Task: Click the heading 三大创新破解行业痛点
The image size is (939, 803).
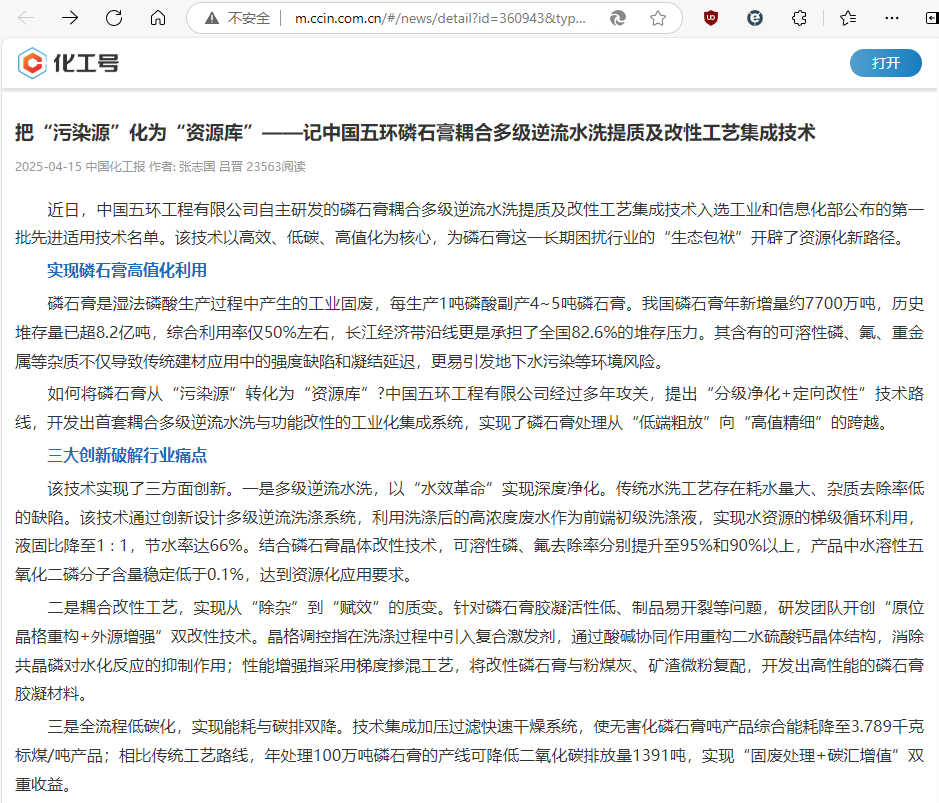Action: point(127,455)
